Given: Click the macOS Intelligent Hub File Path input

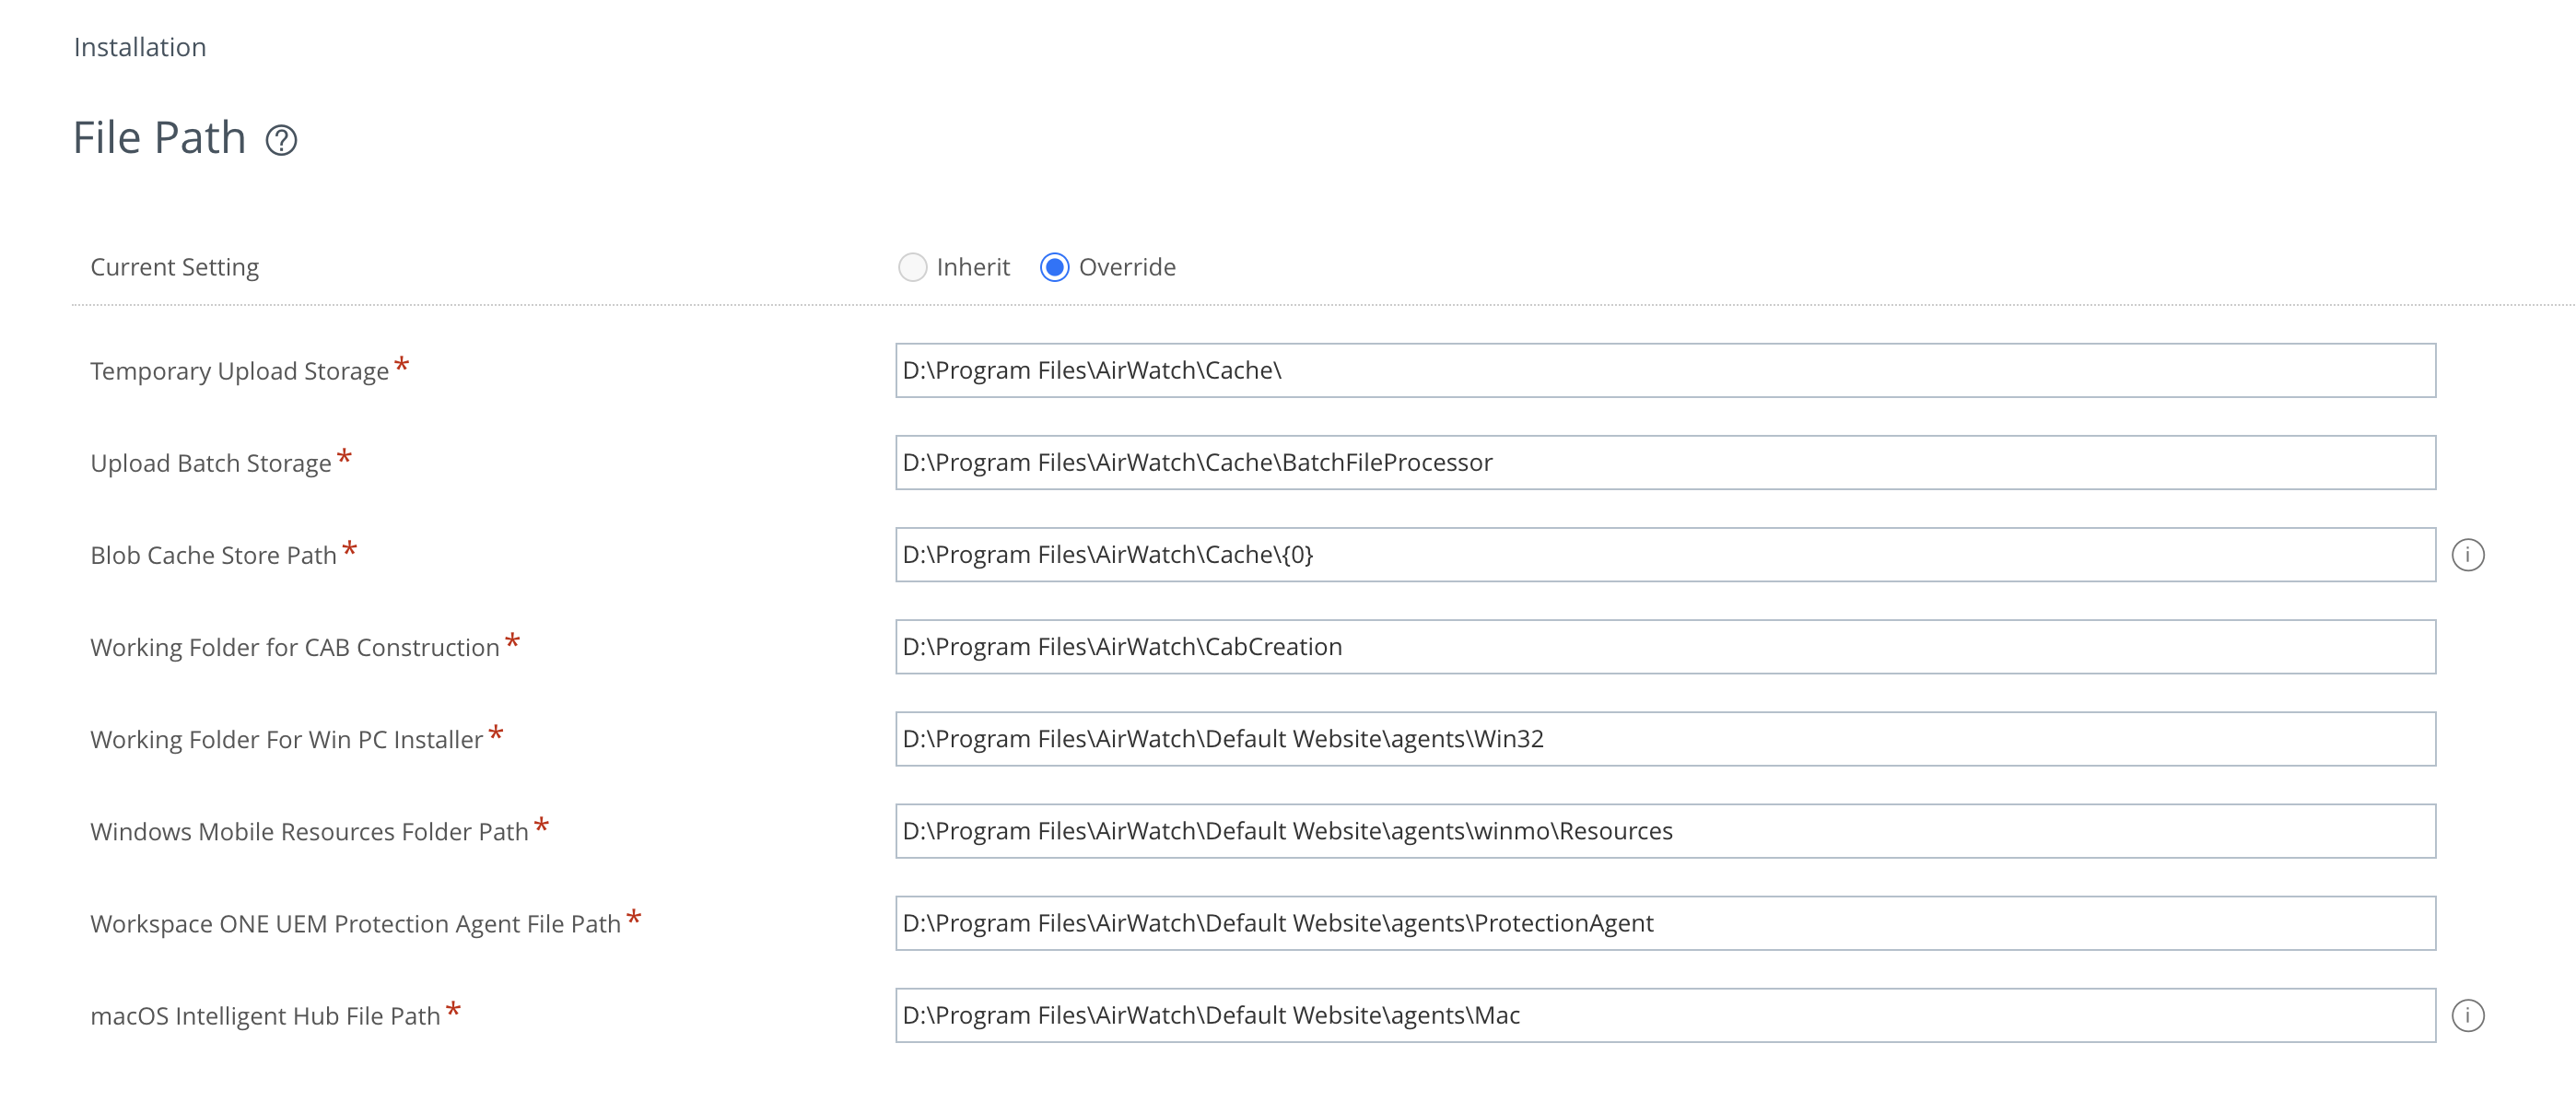Looking at the screenshot, I should (x=1664, y=1016).
